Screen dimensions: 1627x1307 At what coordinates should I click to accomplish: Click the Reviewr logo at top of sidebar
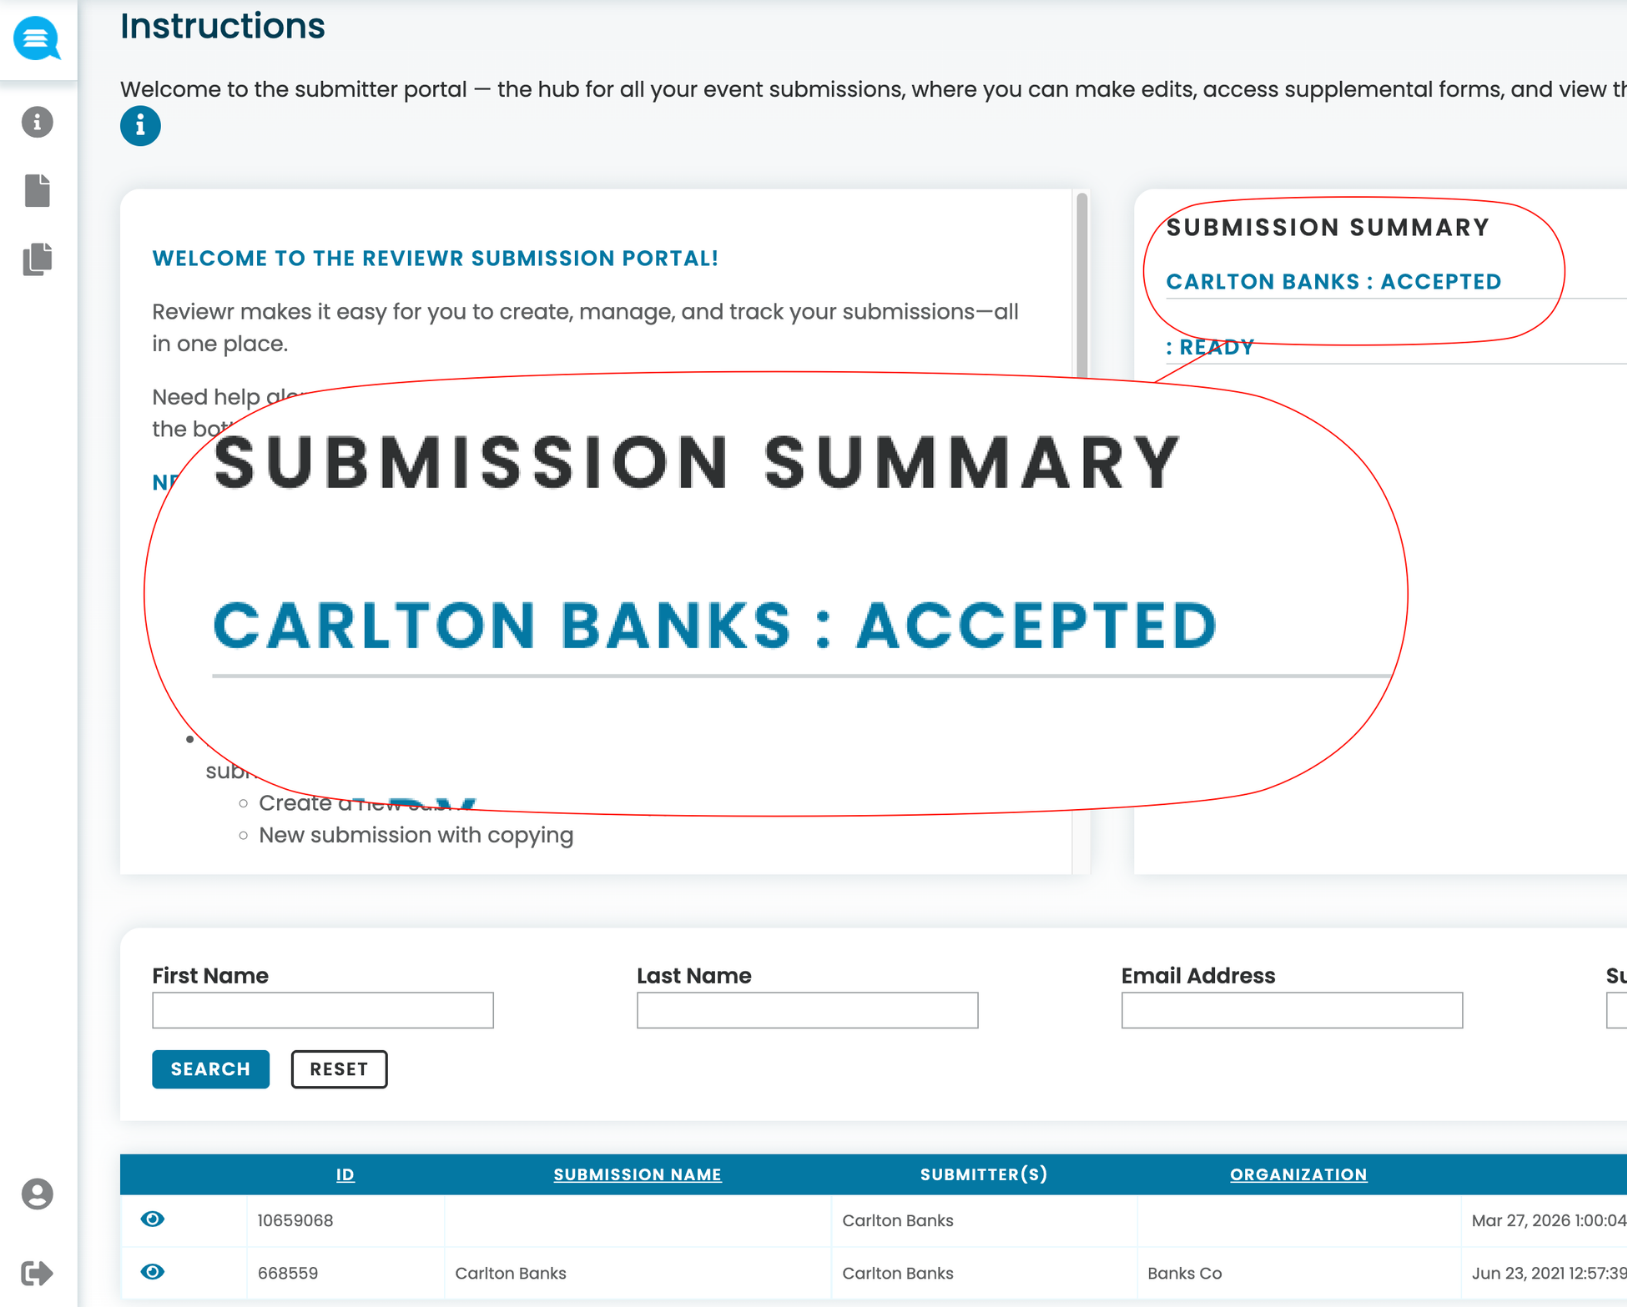click(x=37, y=38)
